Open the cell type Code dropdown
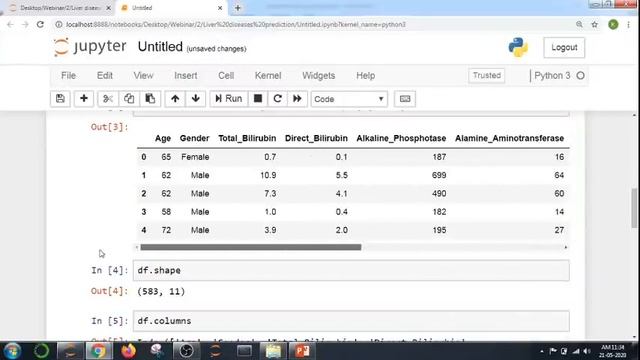The width and height of the screenshot is (640, 360). click(349, 99)
